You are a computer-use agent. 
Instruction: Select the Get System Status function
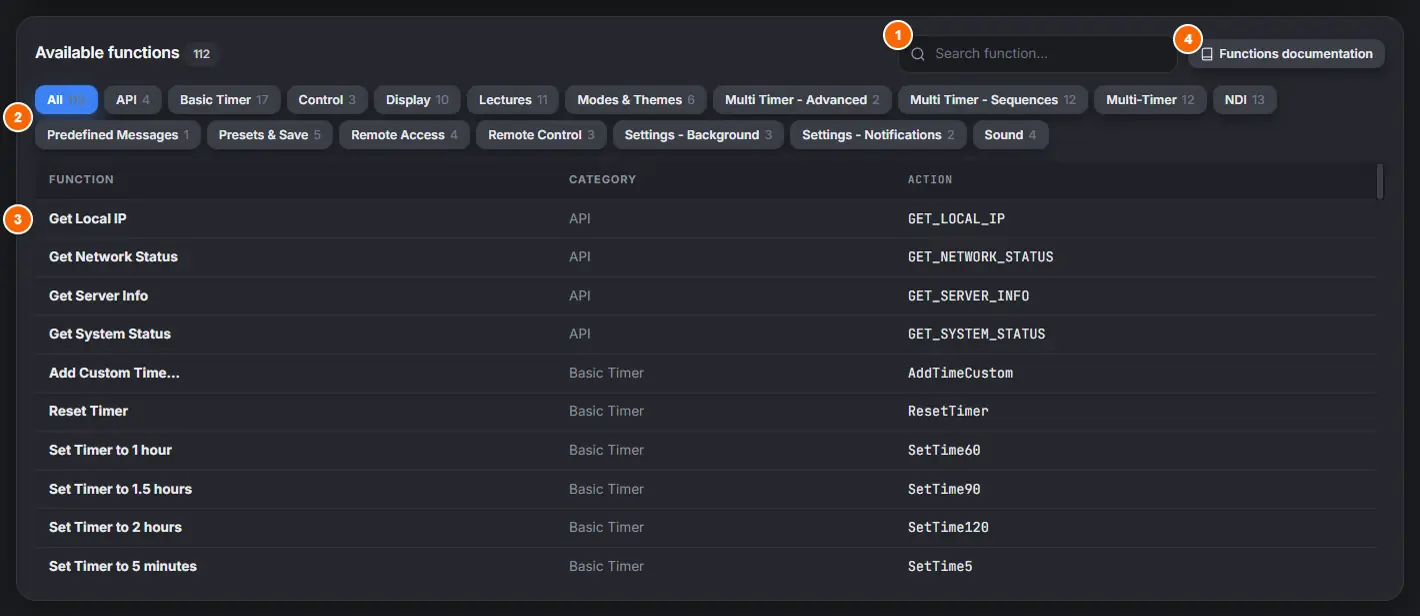coord(705,334)
